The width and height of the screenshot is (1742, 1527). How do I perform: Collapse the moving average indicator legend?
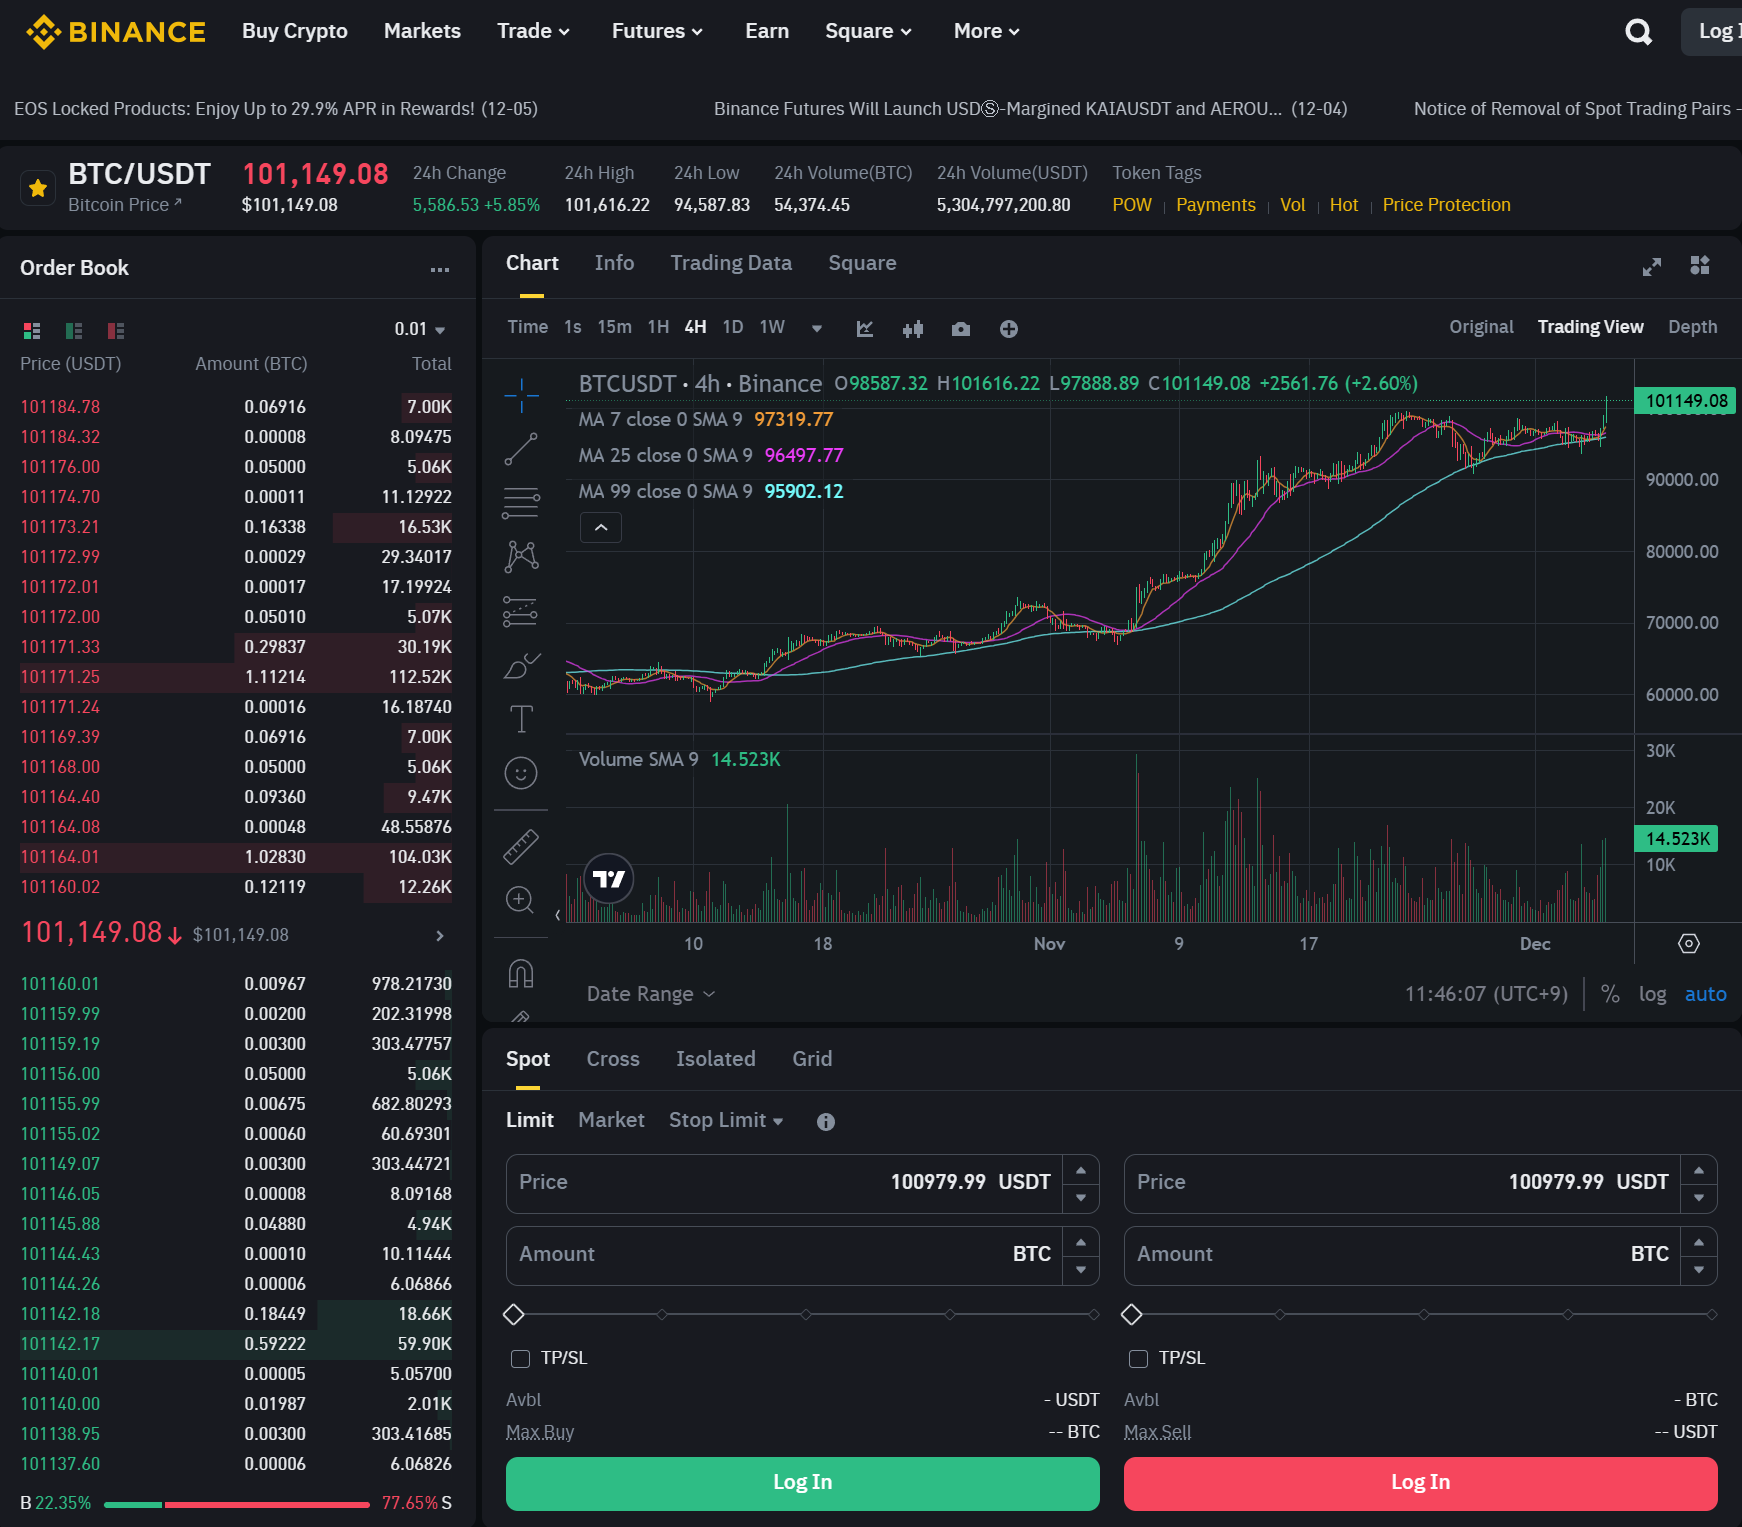click(x=601, y=527)
